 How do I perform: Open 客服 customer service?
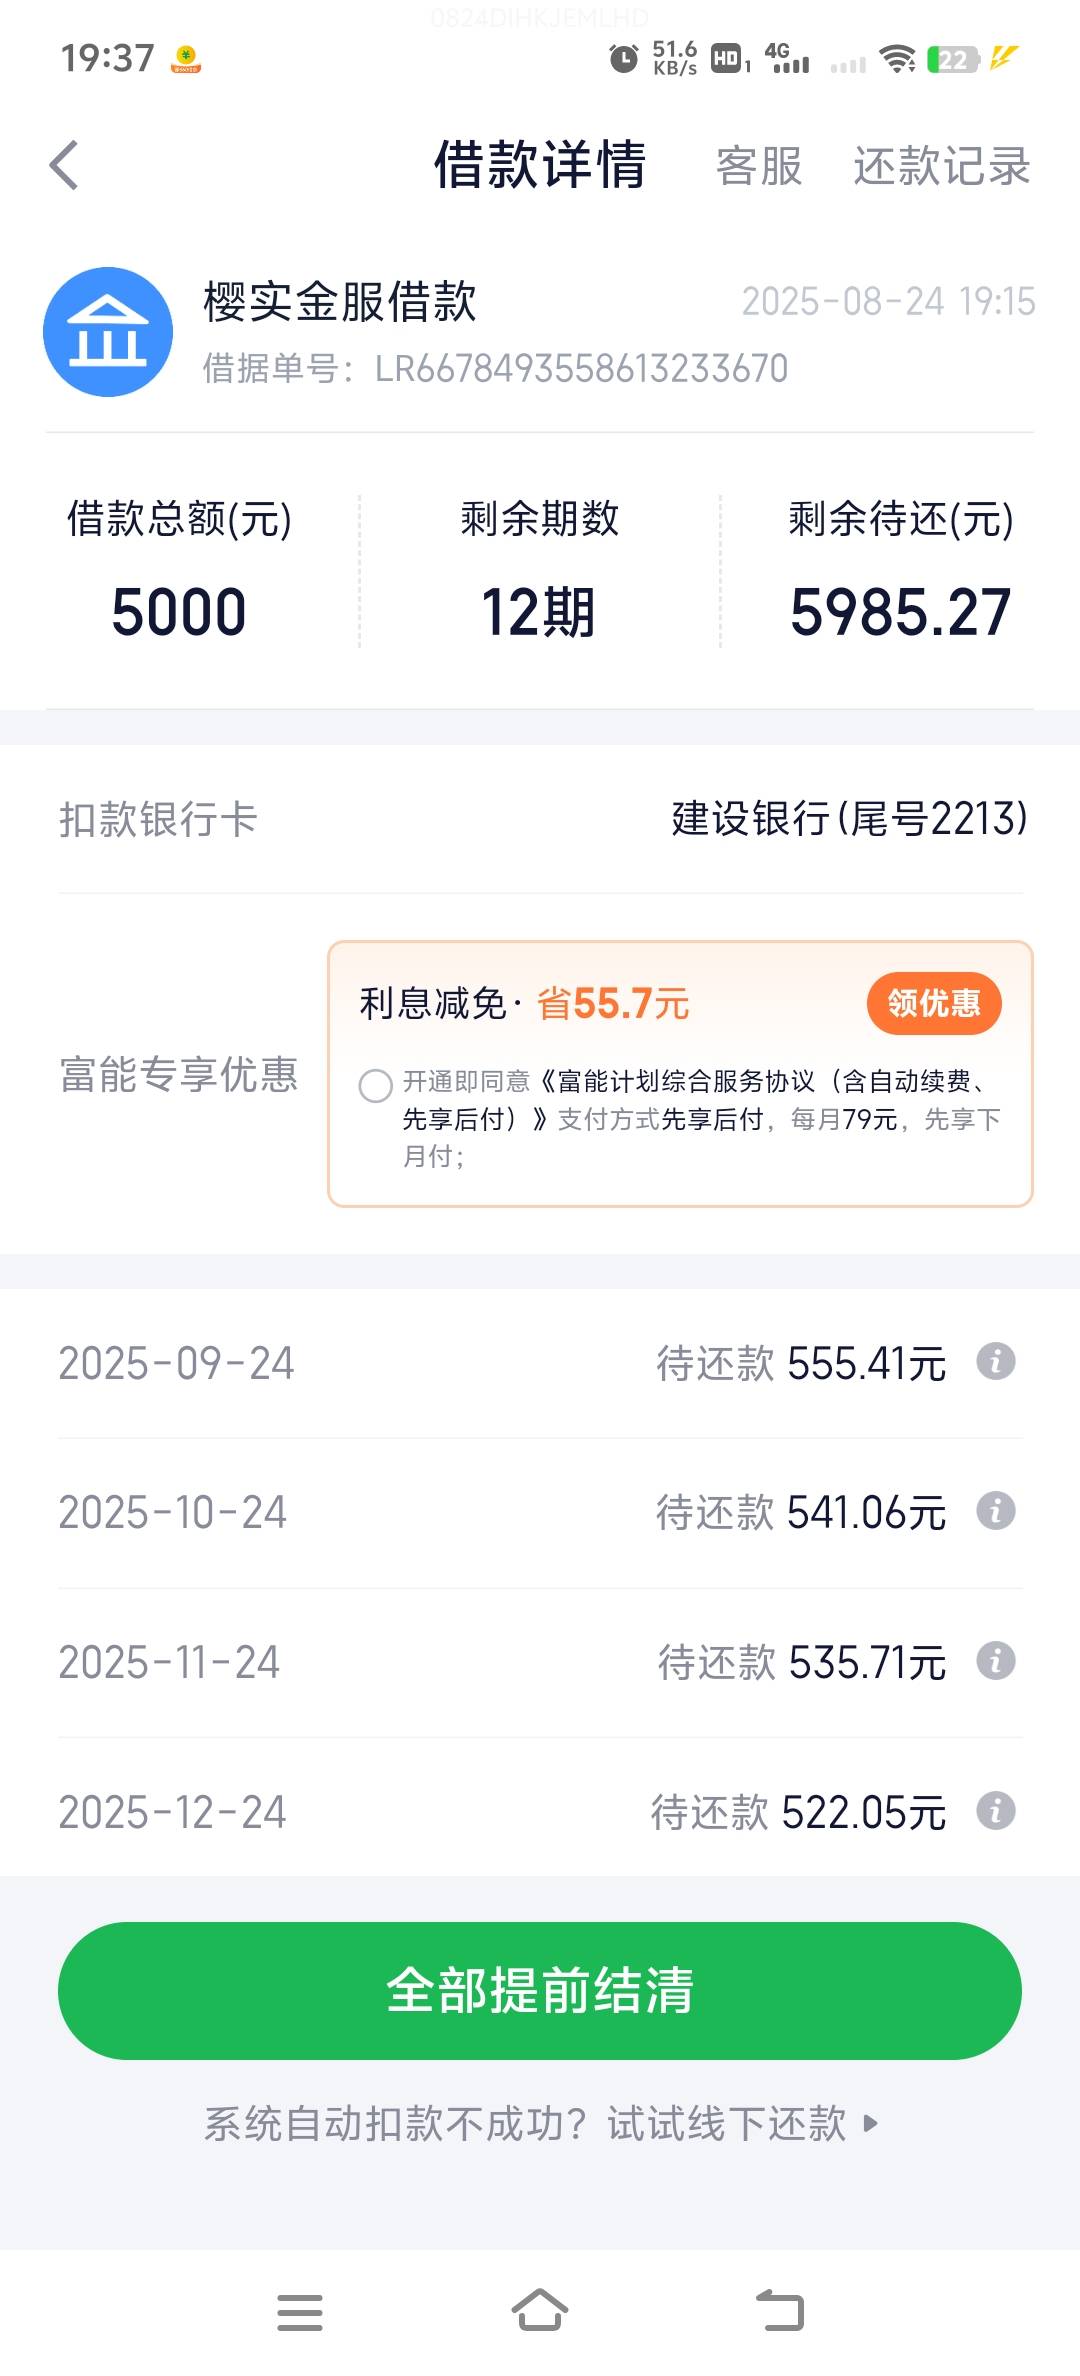pos(759,166)
